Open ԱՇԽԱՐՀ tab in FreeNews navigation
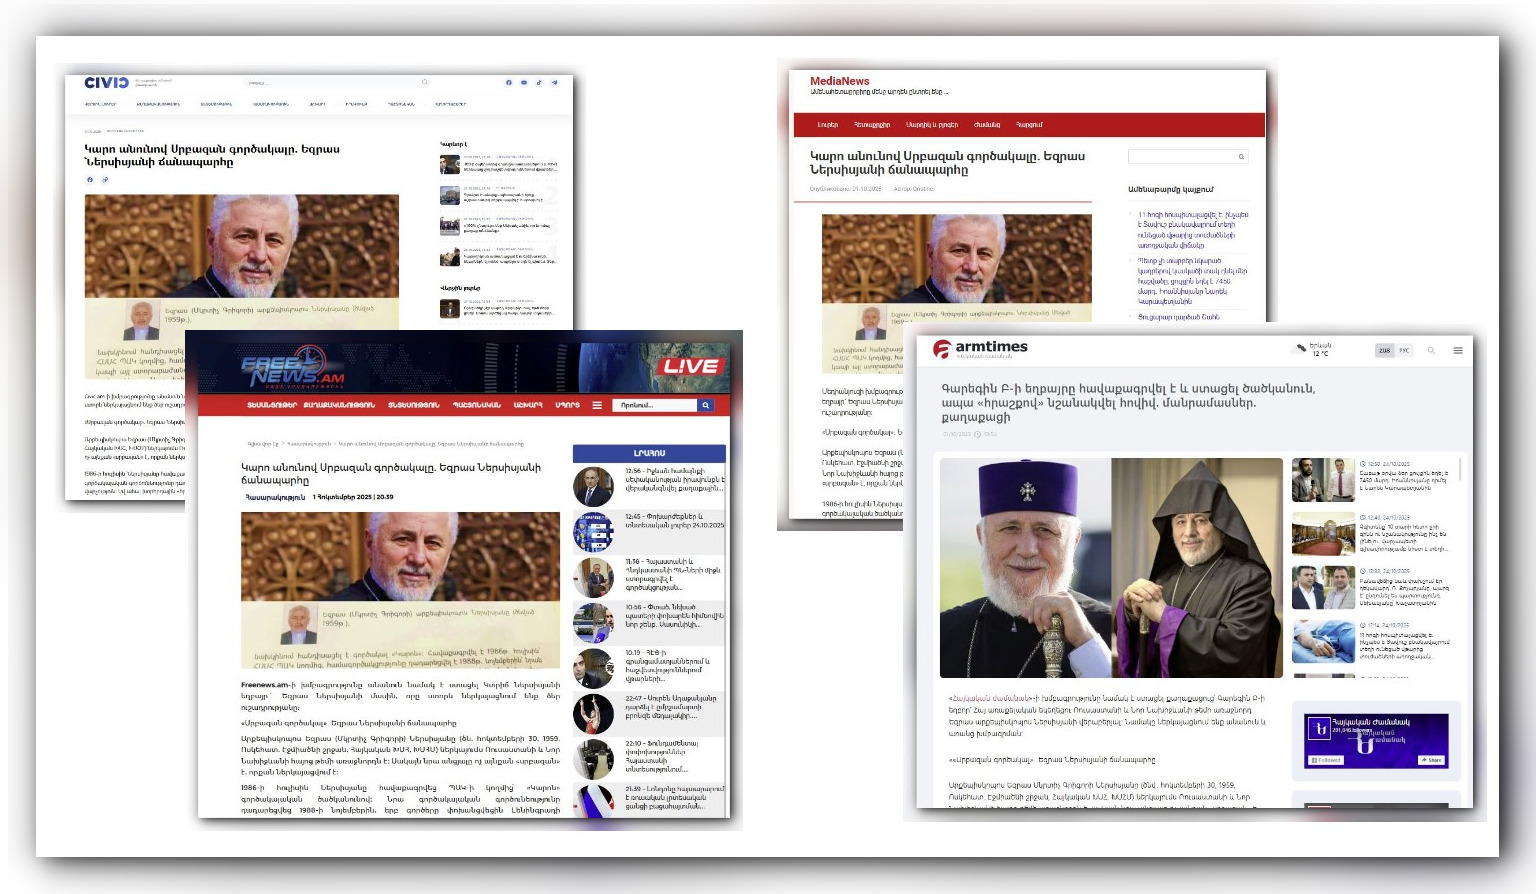This screenshot has height=894, width=1536. [x=528, y=405]
